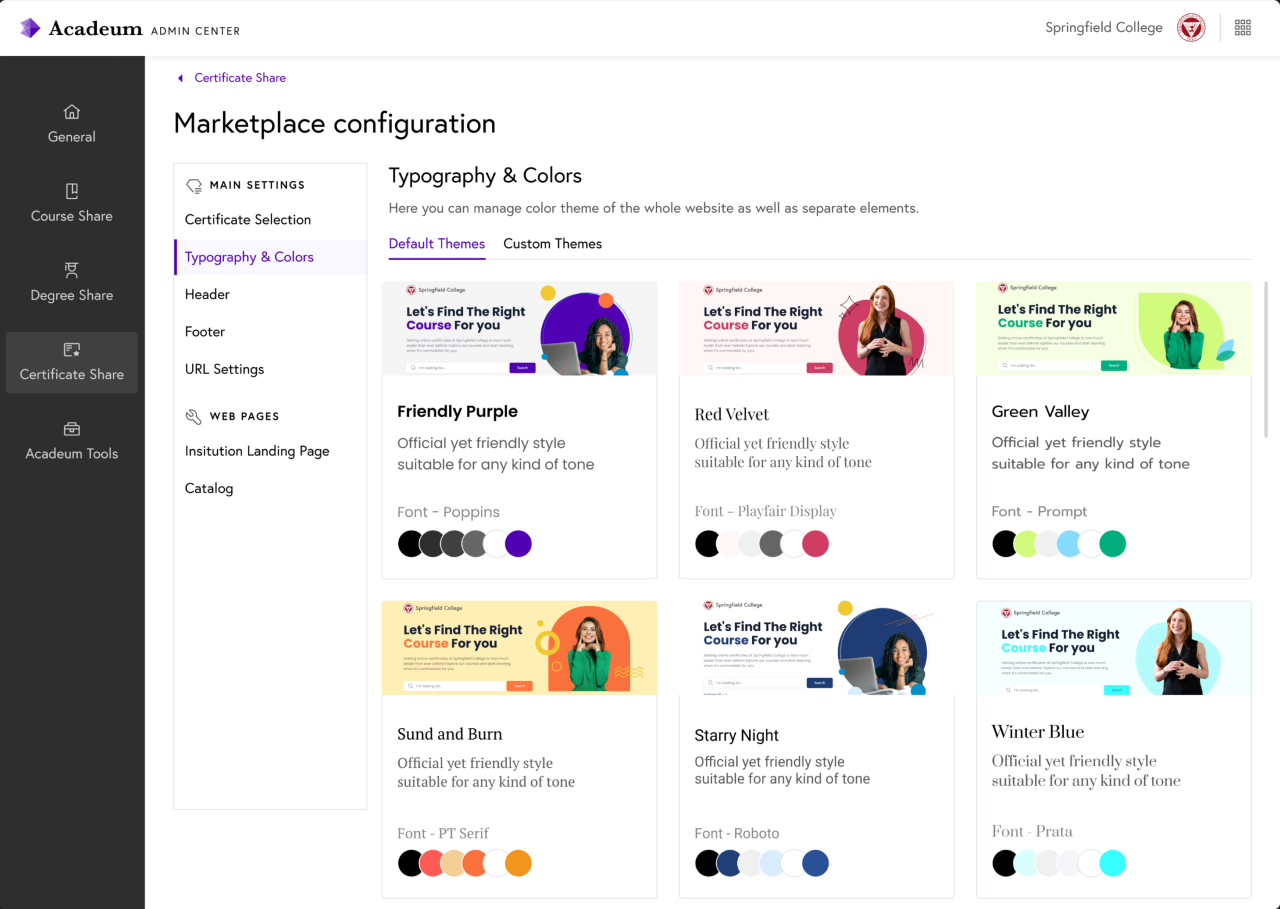Select the Red Velvet theme preview
The image size is (1280, 909).
coord(816,329)
